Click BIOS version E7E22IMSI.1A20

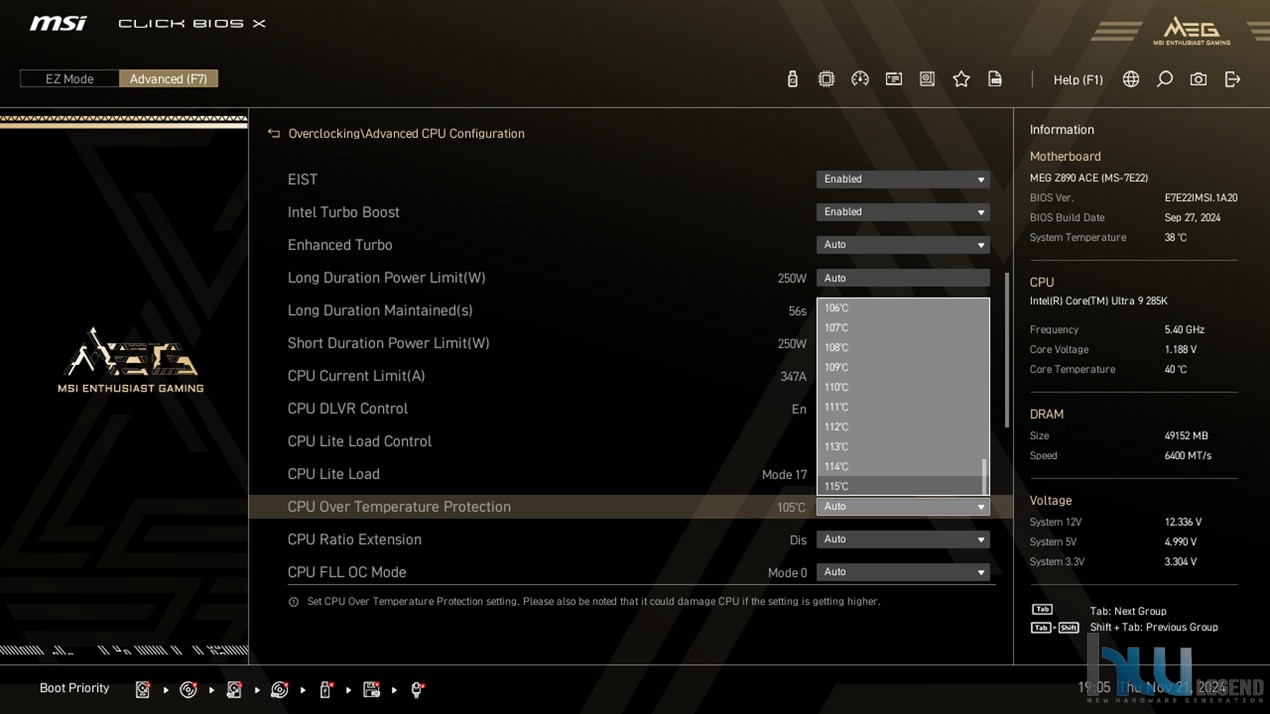(x=1201, y=198)
